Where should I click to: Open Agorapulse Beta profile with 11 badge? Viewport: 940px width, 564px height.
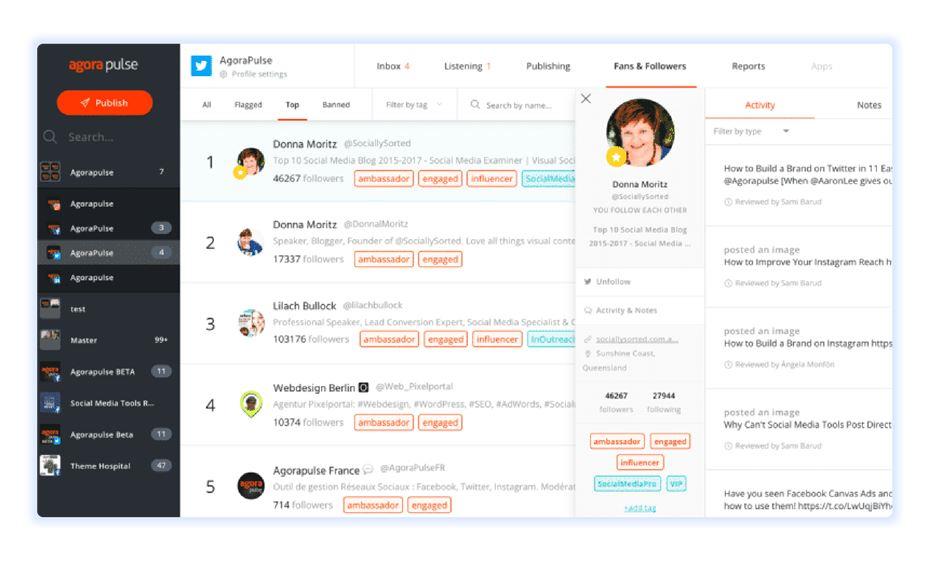(109, 435)
